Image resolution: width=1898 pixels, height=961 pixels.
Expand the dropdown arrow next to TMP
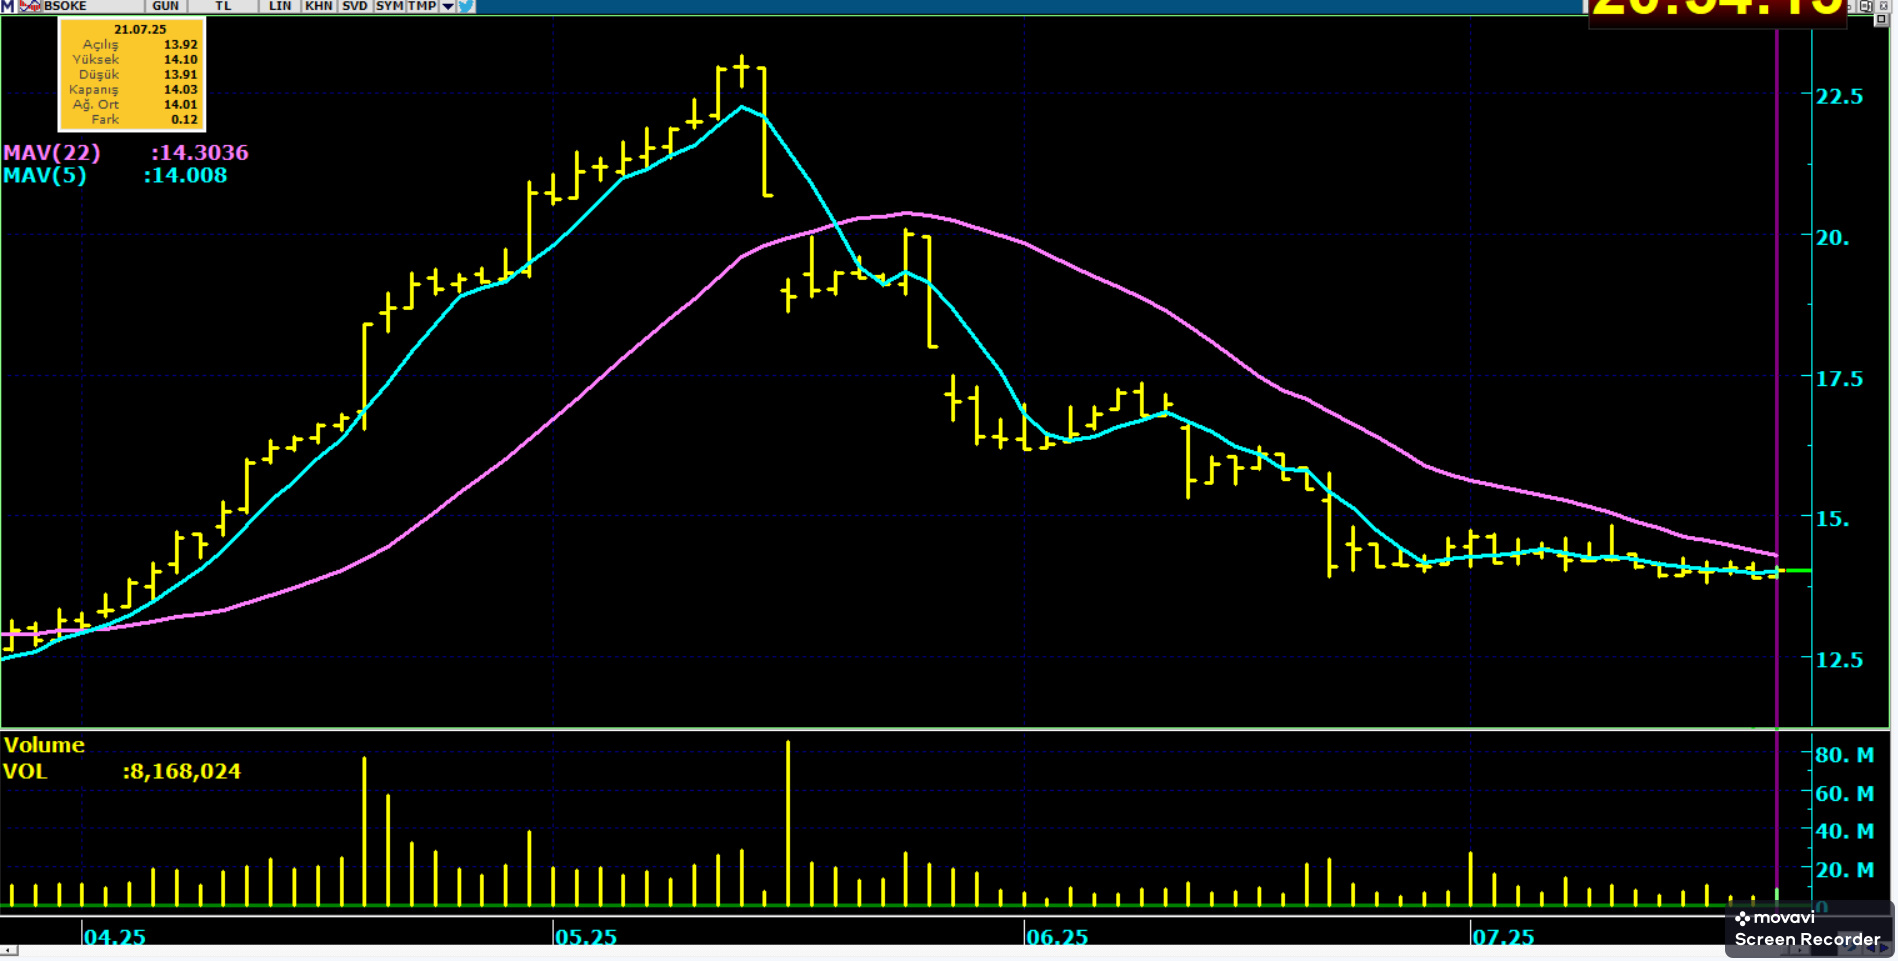pos(448,6)
